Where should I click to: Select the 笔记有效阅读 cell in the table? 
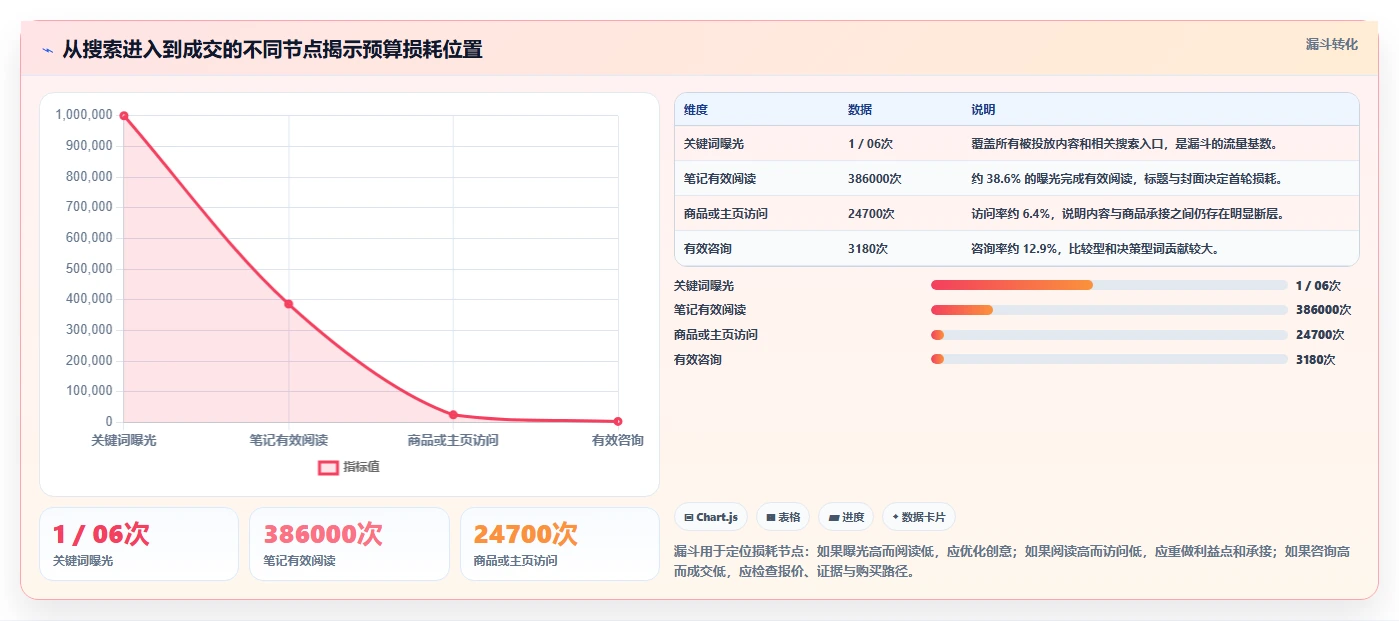(x=720, y=179)
